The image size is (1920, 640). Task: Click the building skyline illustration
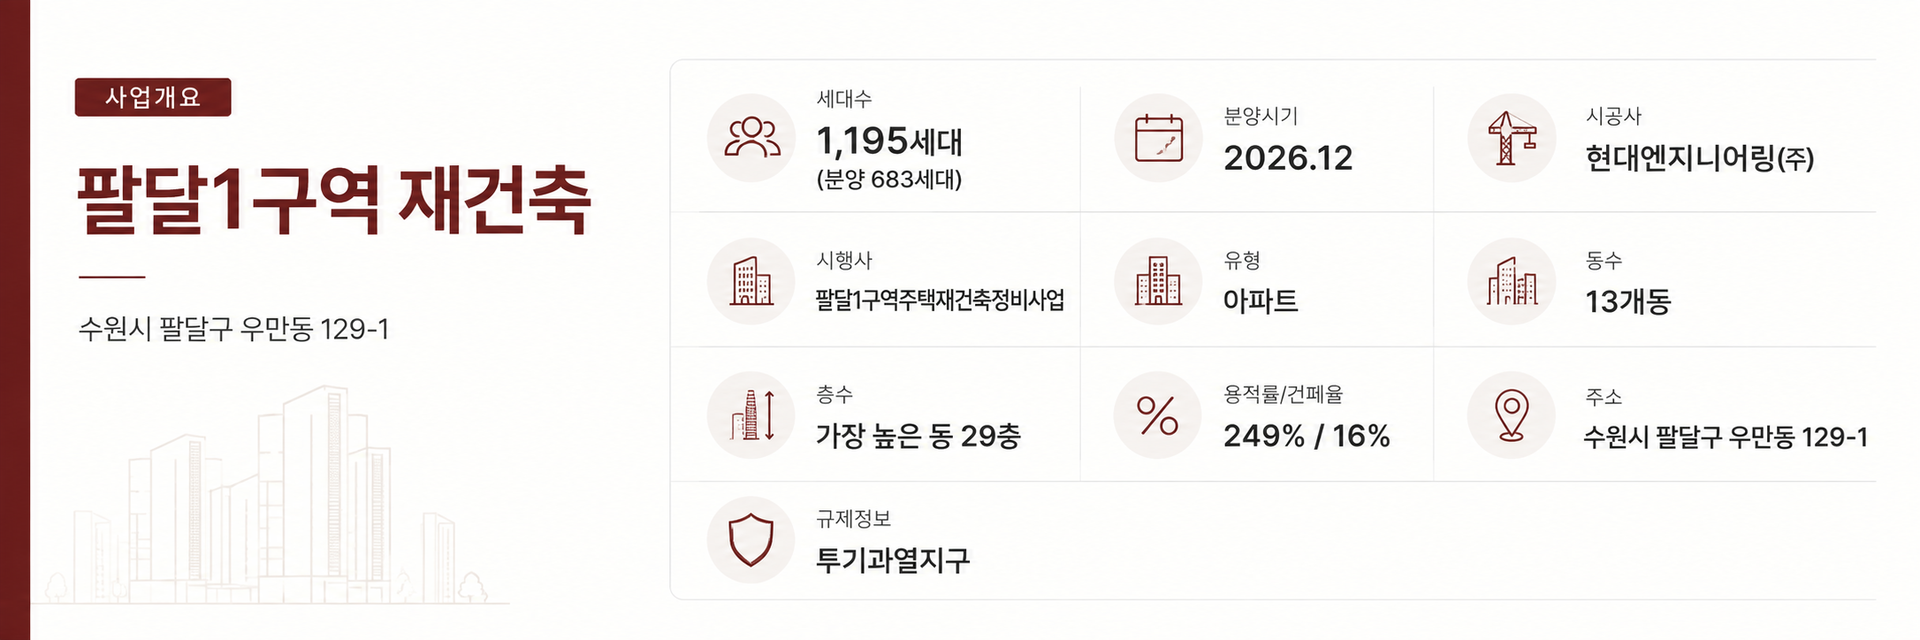pos(270,495)
